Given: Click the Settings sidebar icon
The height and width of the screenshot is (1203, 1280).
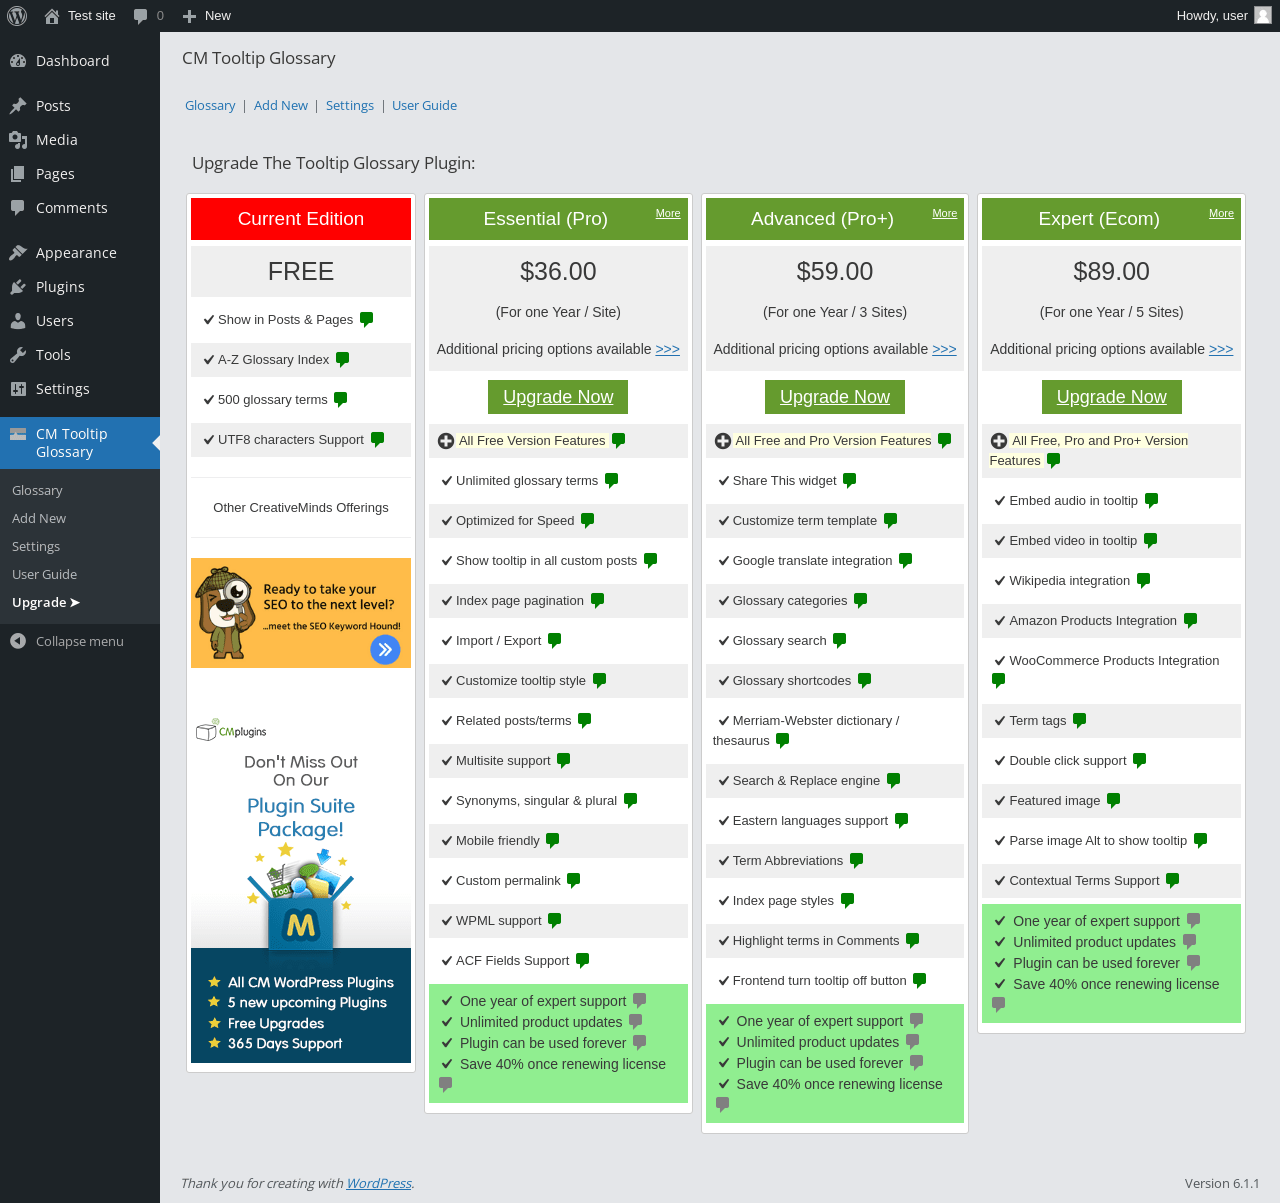Looking at the screenshot, I should [18, 389].
